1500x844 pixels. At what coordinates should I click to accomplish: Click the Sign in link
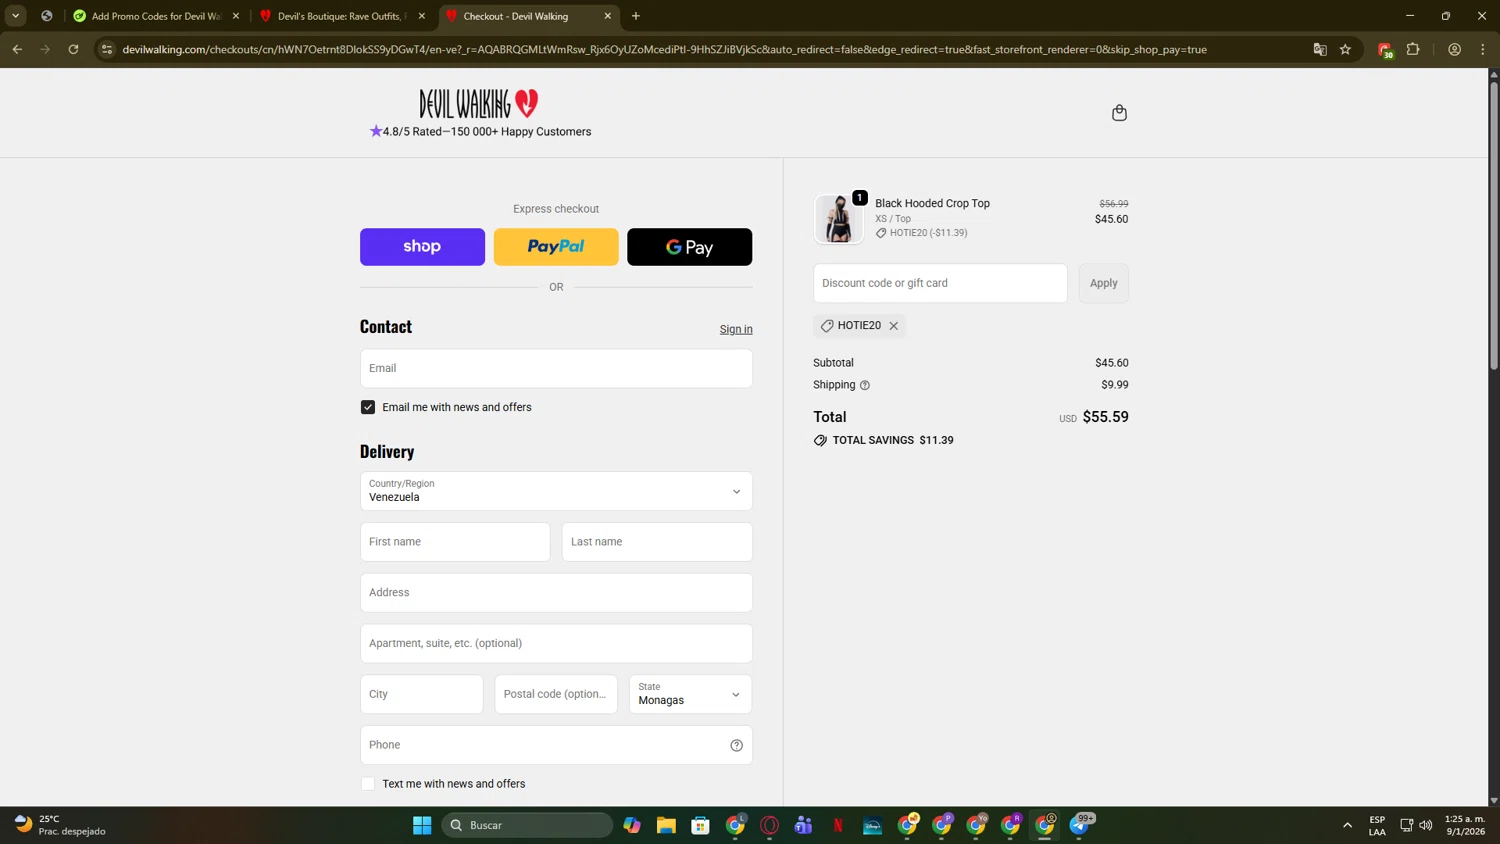pyautogui.click(x=736, y=329)
